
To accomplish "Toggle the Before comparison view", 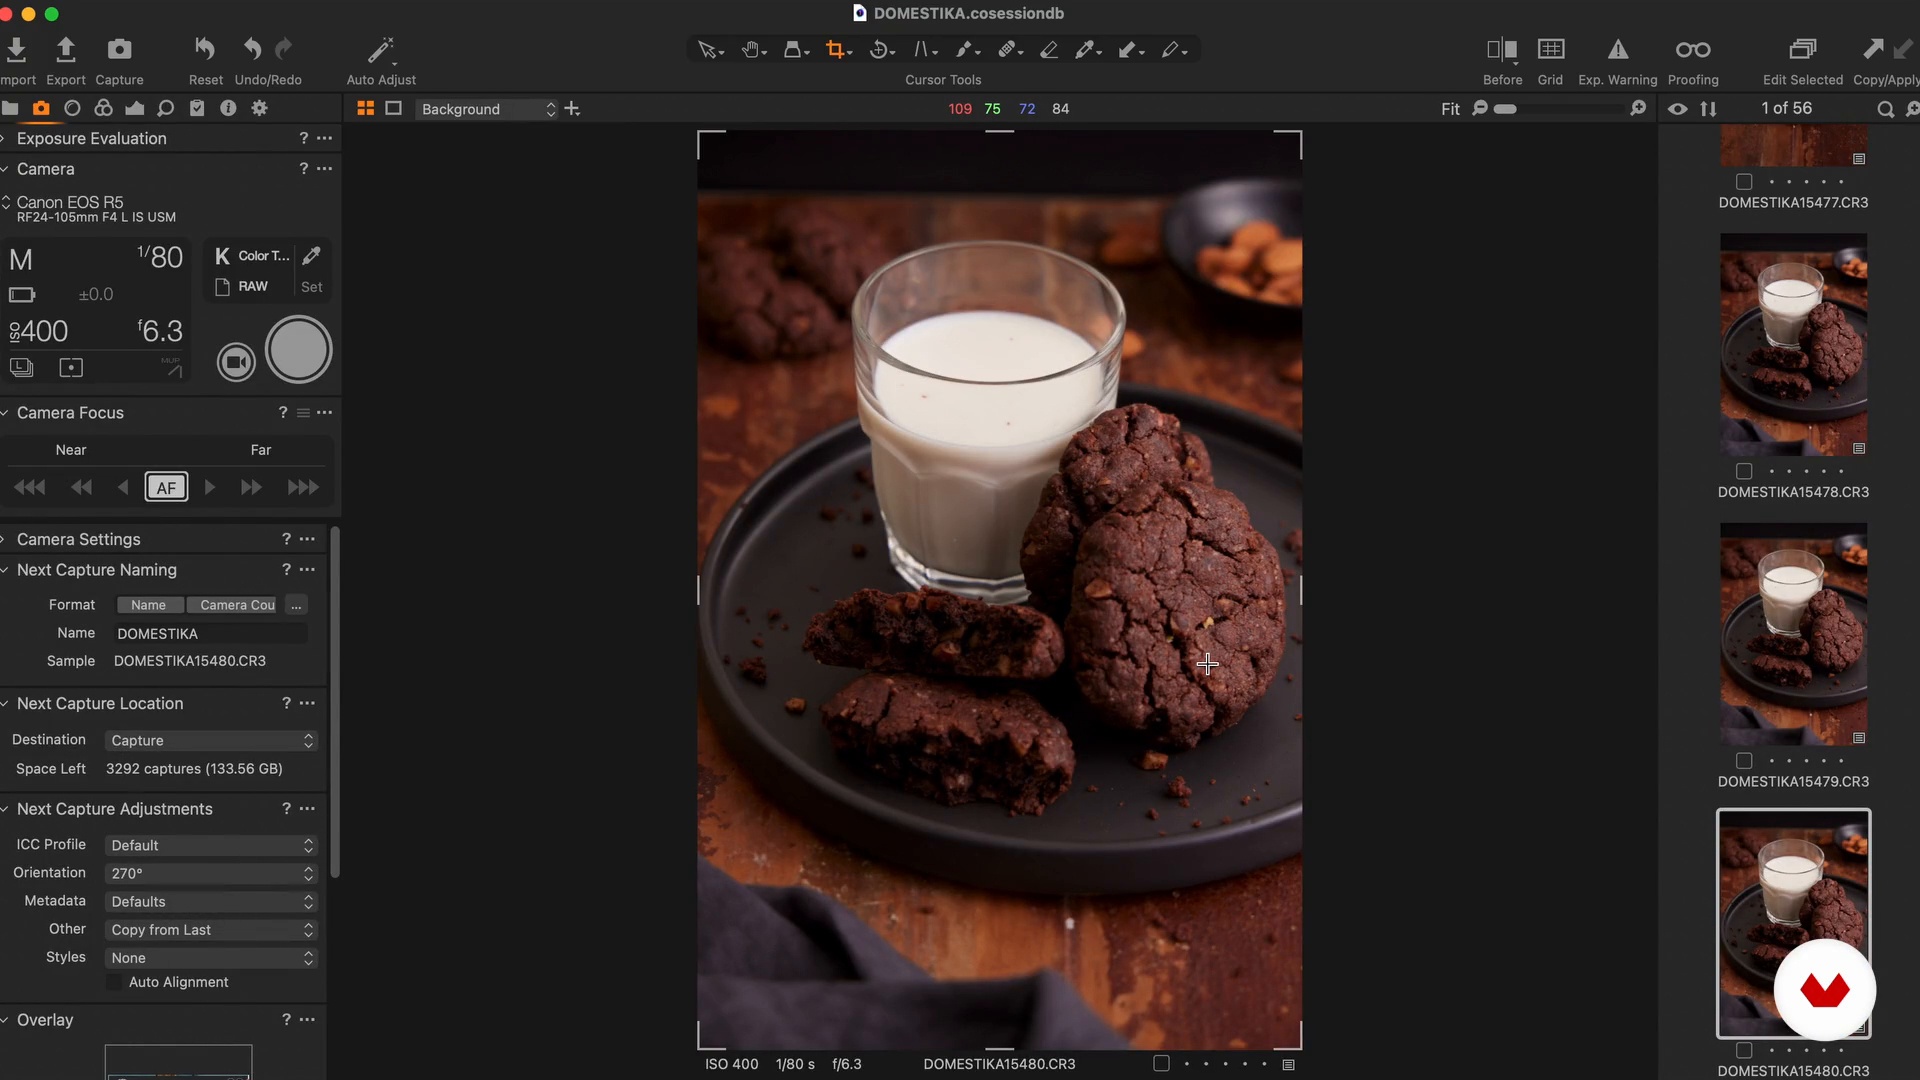I will click(1502, 49).
